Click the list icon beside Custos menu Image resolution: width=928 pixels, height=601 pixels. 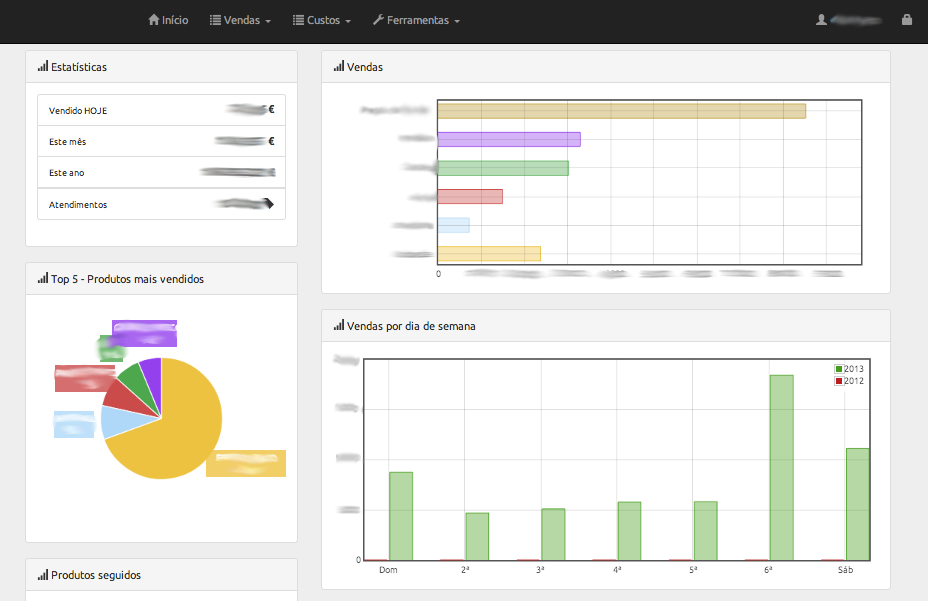(298, 20)
